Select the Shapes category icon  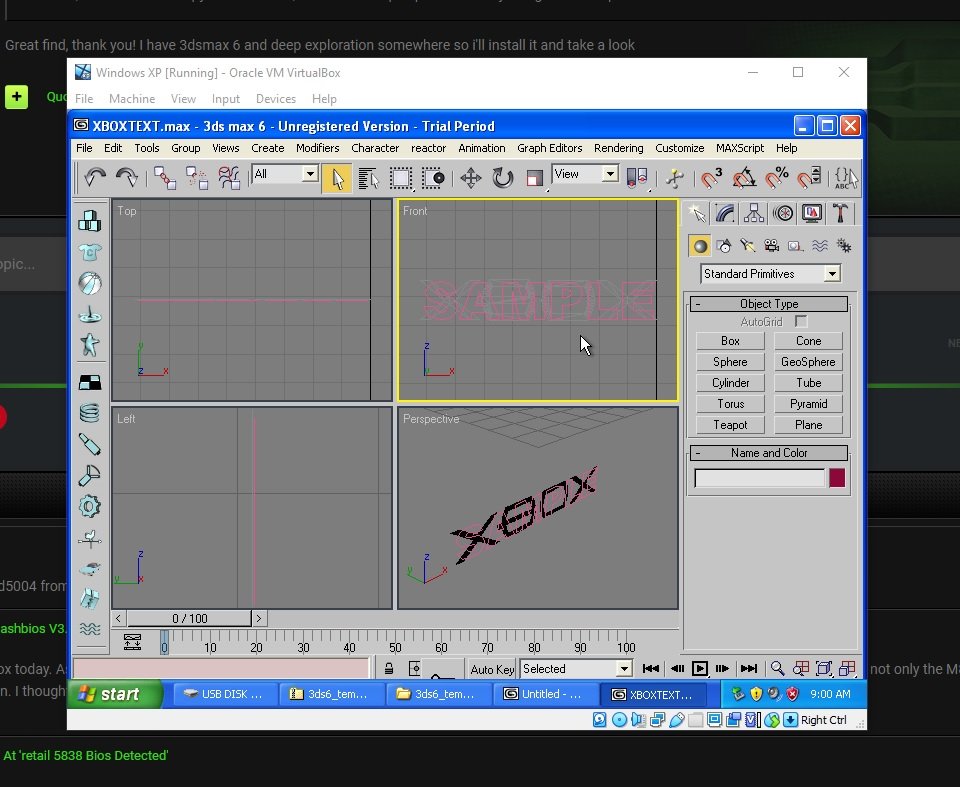tap(724, 246)
